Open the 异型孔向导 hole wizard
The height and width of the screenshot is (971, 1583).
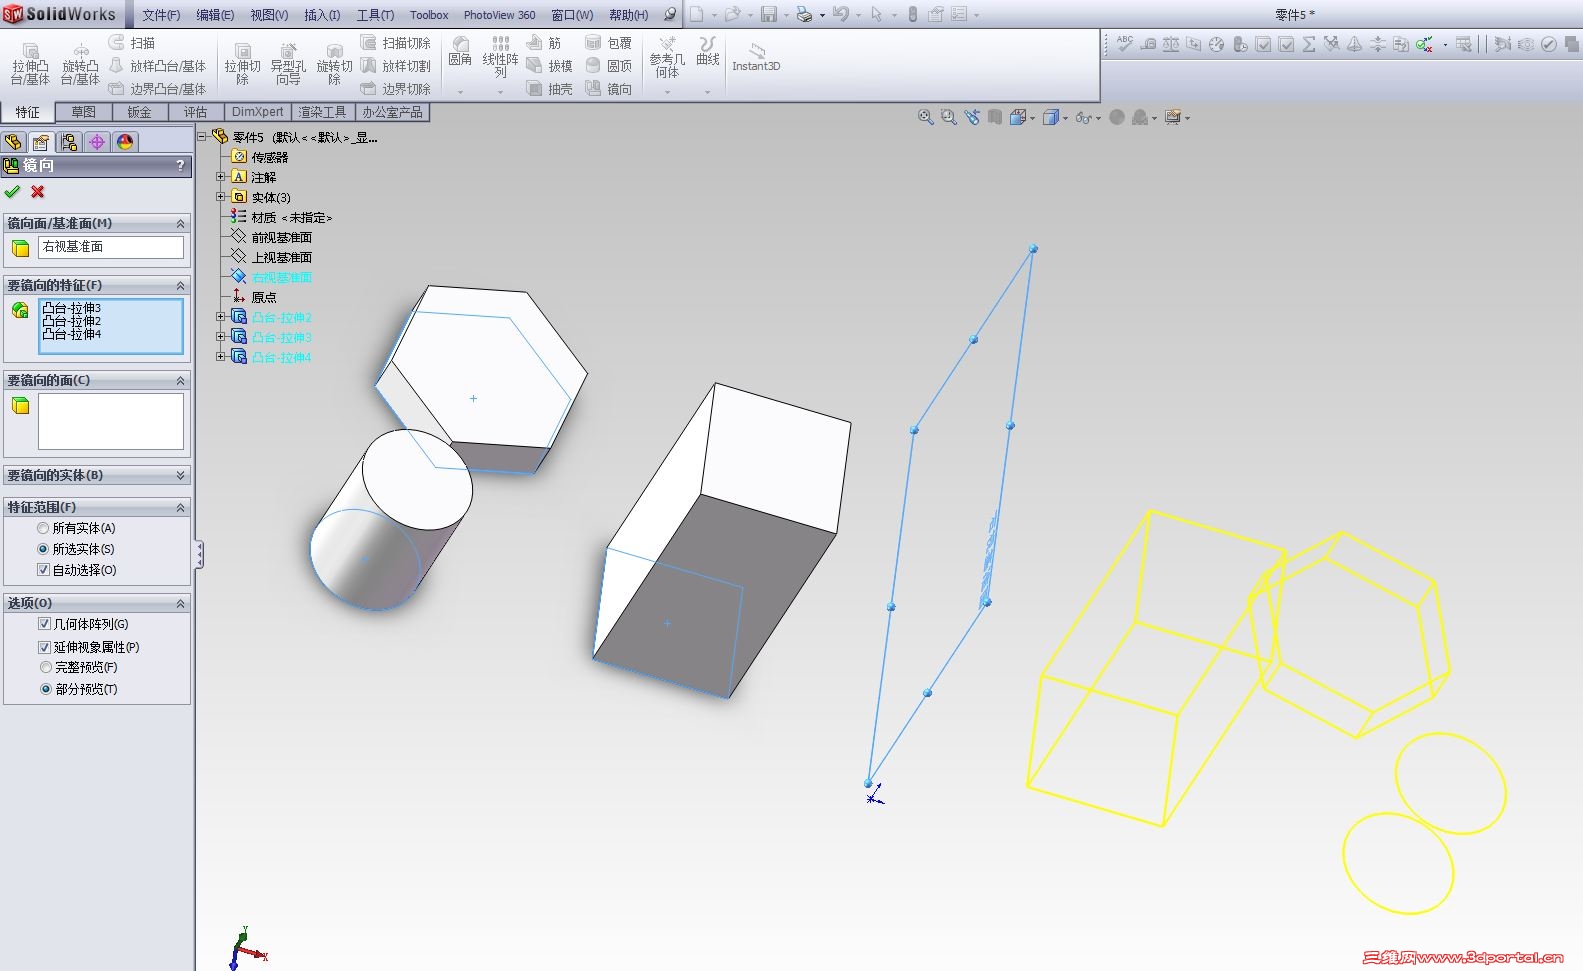pos(288,64)
